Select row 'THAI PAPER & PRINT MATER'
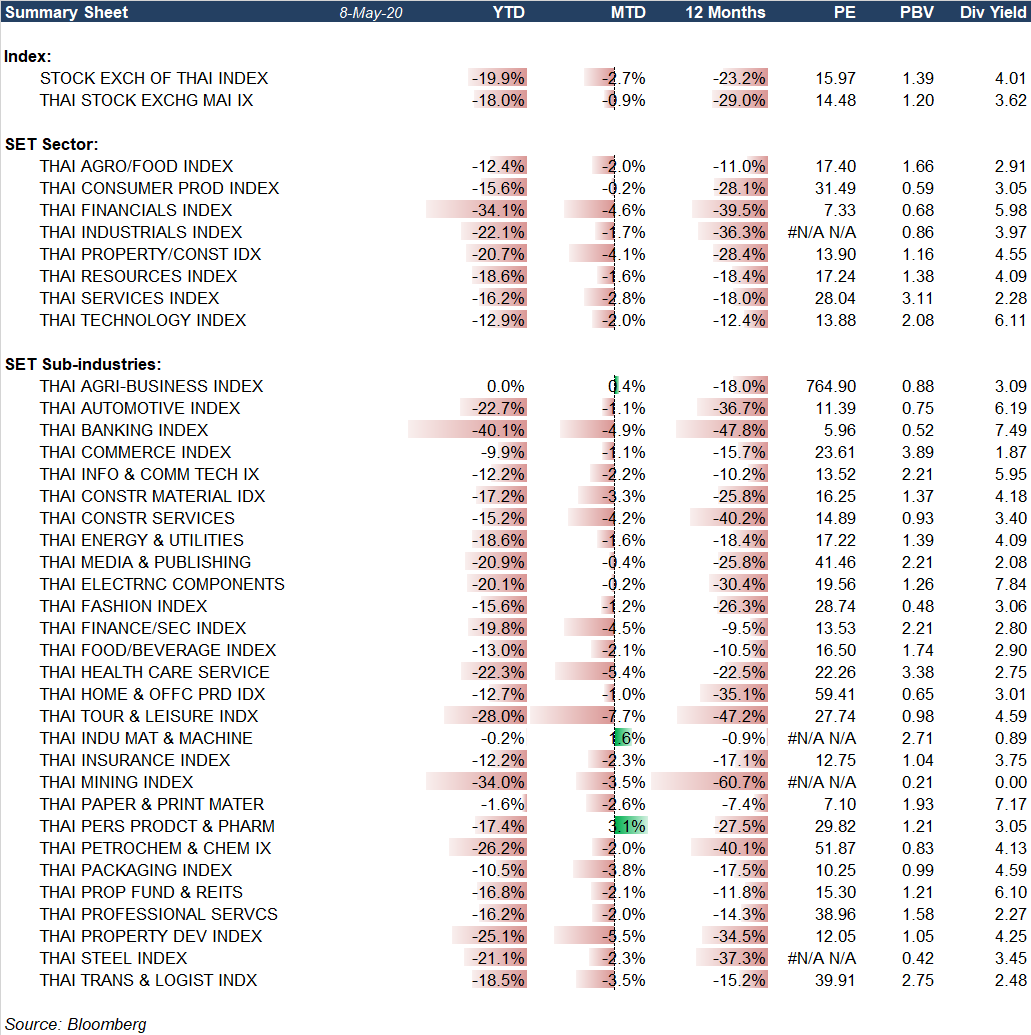Viewport: 1031px width, 1035px height. tap(516, 804)
